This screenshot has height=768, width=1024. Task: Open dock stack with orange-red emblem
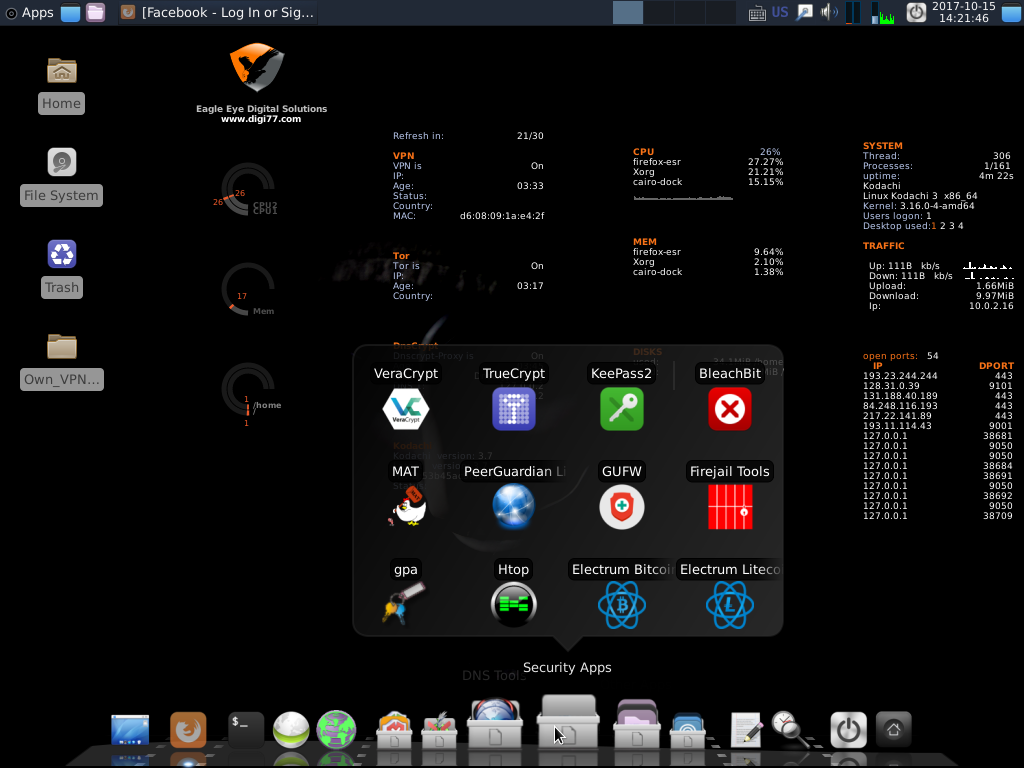point(394,729)
